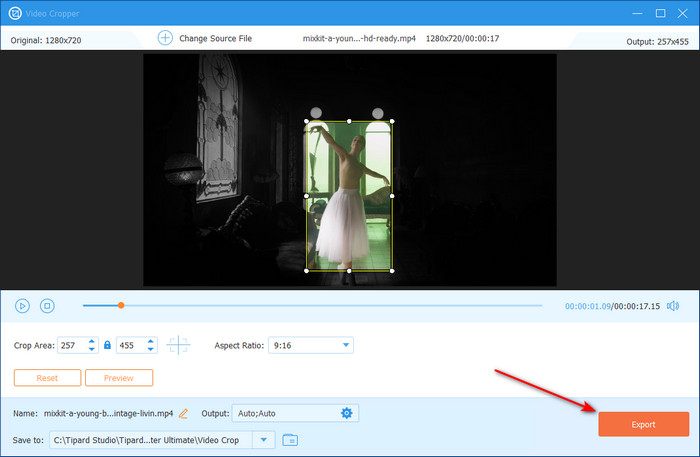
Task: Click the playback progress slider handle
Action: pos(121,305)
